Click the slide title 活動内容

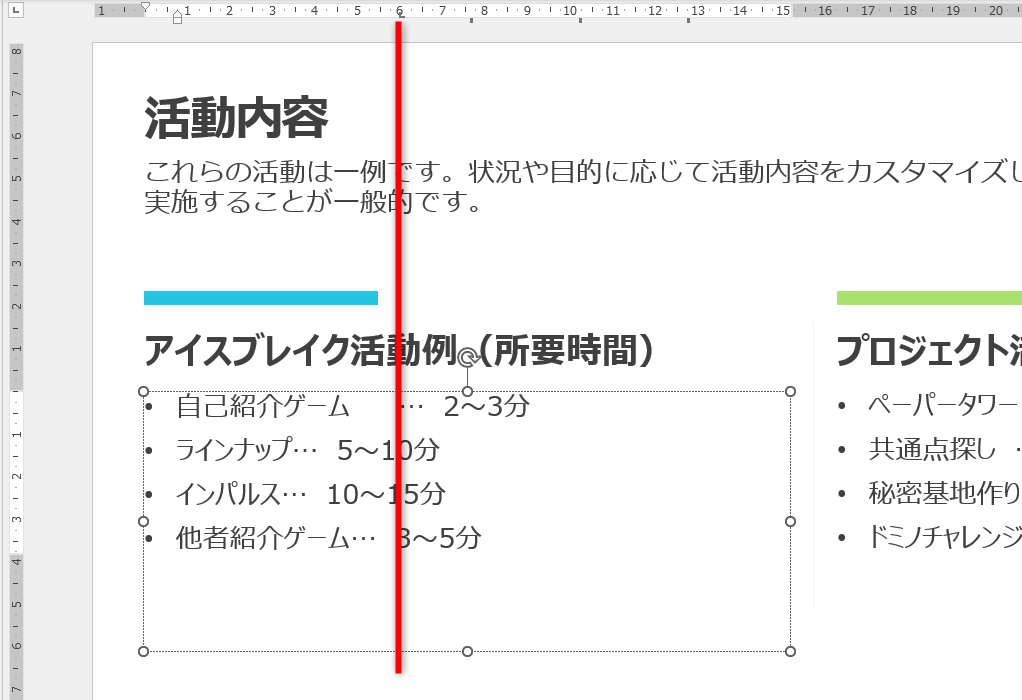click(x=236, y=118)
